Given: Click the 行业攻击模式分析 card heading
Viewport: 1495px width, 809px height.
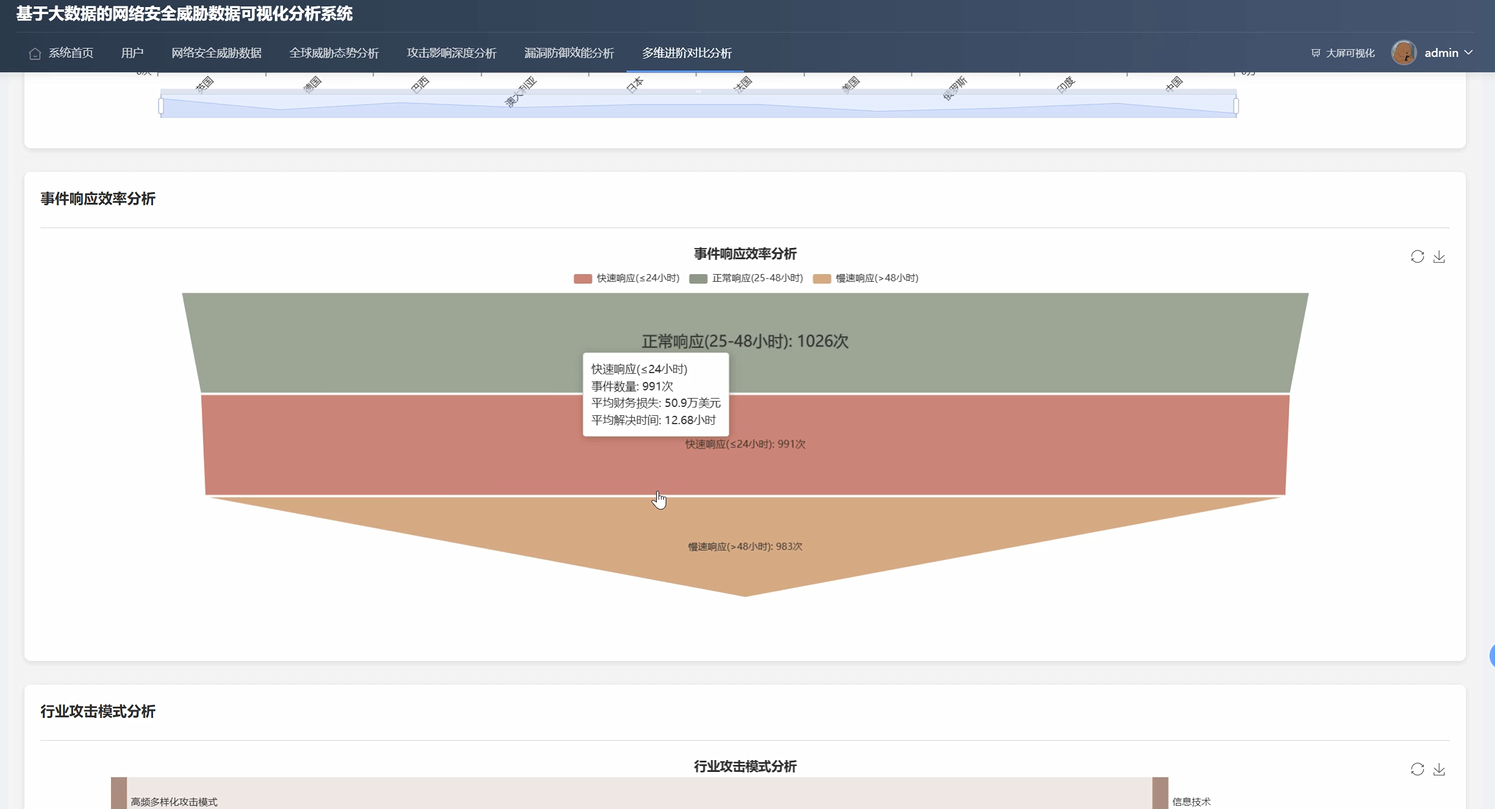Looking at the screenshot, I should click(98, 712).
